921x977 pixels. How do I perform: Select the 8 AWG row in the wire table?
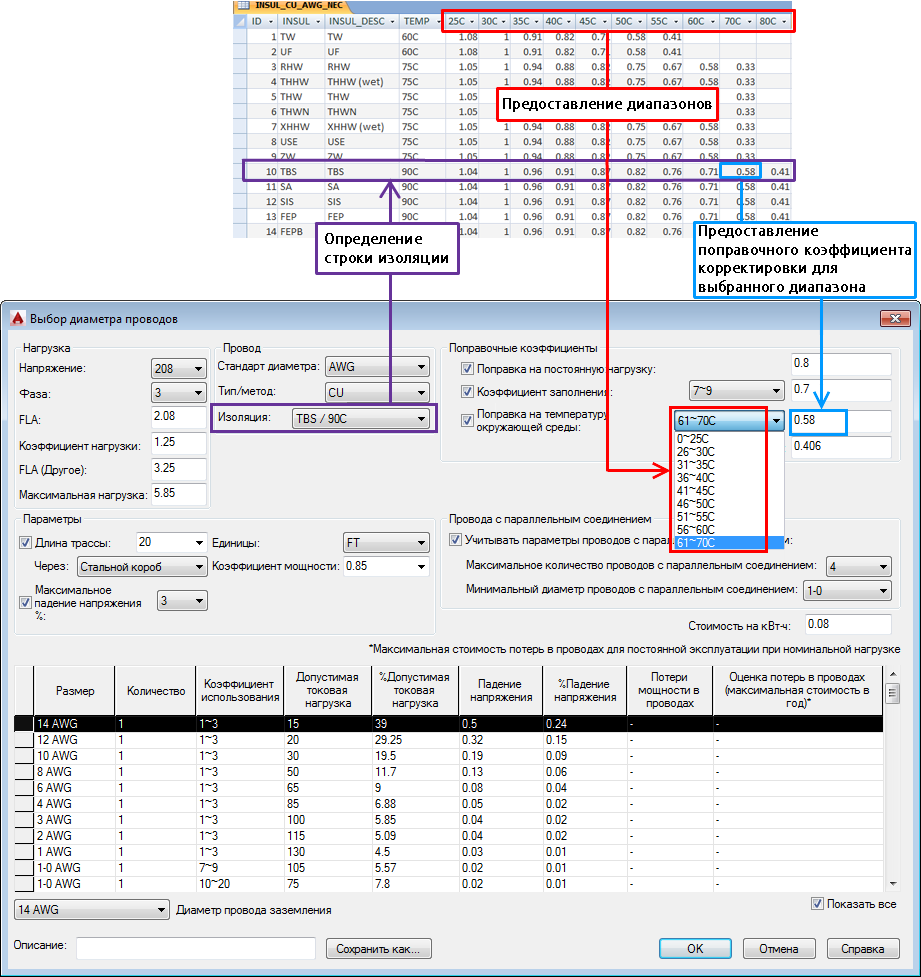[x=449, y=771]
